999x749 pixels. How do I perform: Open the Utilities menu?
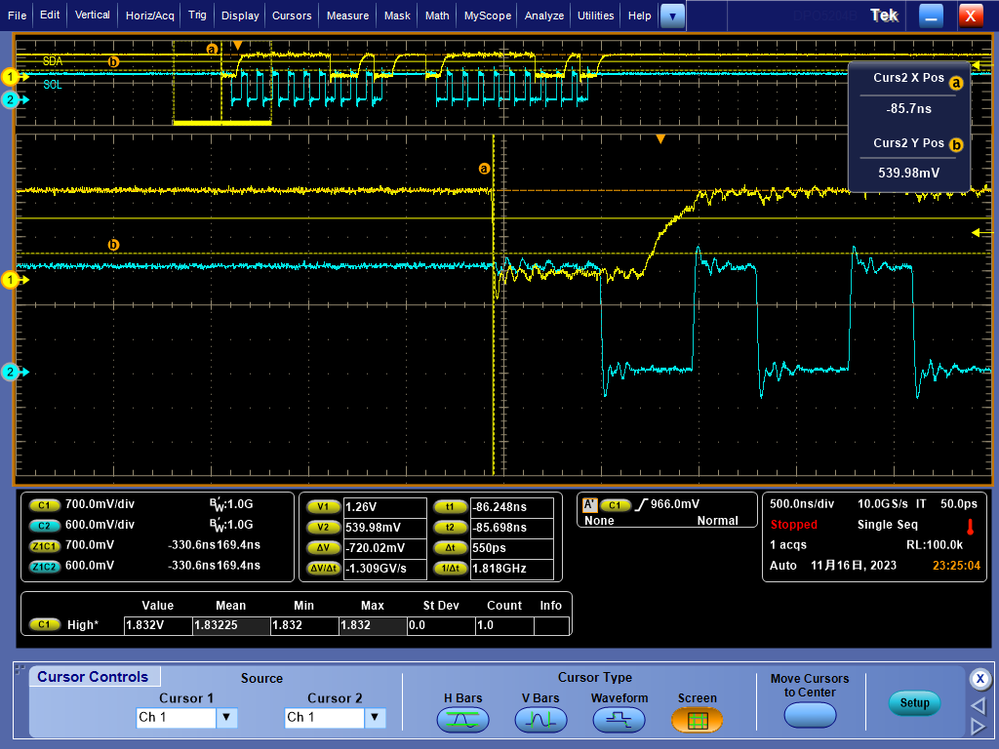click(x=596, y=15)
